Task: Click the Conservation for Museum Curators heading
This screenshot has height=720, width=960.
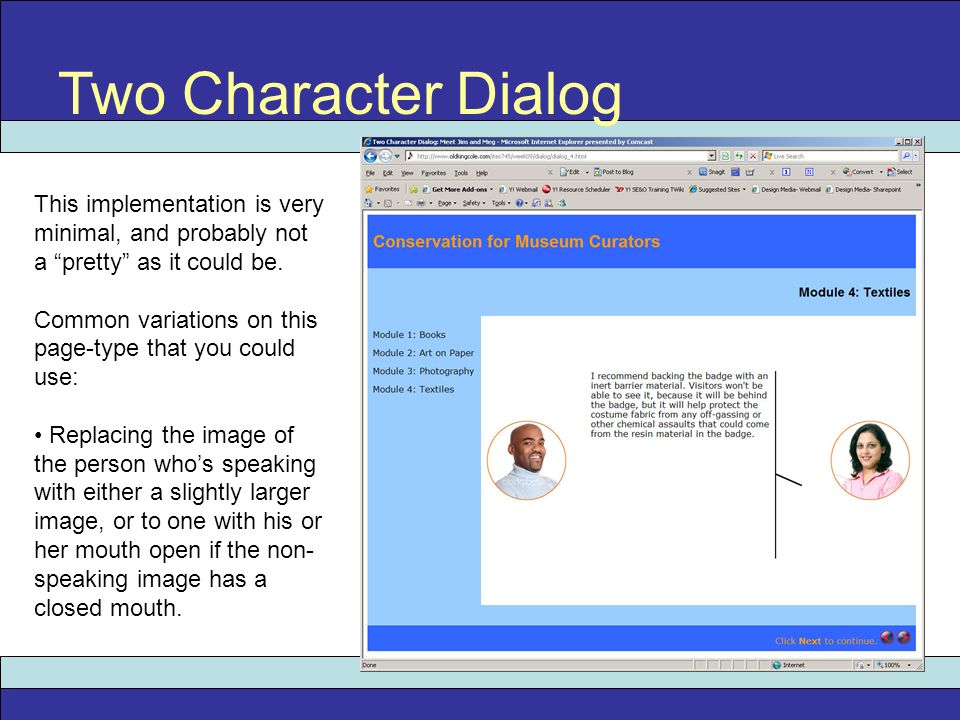Action: pyautogui.click(x=517, y=242)
